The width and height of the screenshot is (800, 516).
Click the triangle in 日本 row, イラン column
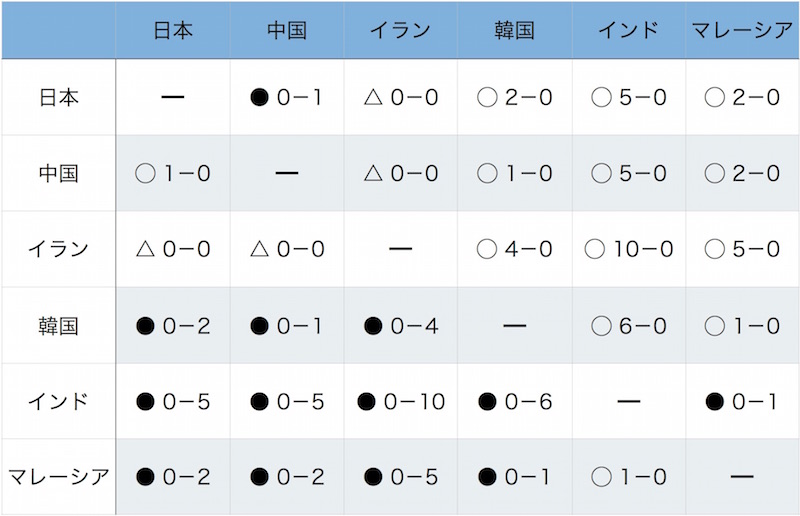pyautogui.click(x=373, y=98)
